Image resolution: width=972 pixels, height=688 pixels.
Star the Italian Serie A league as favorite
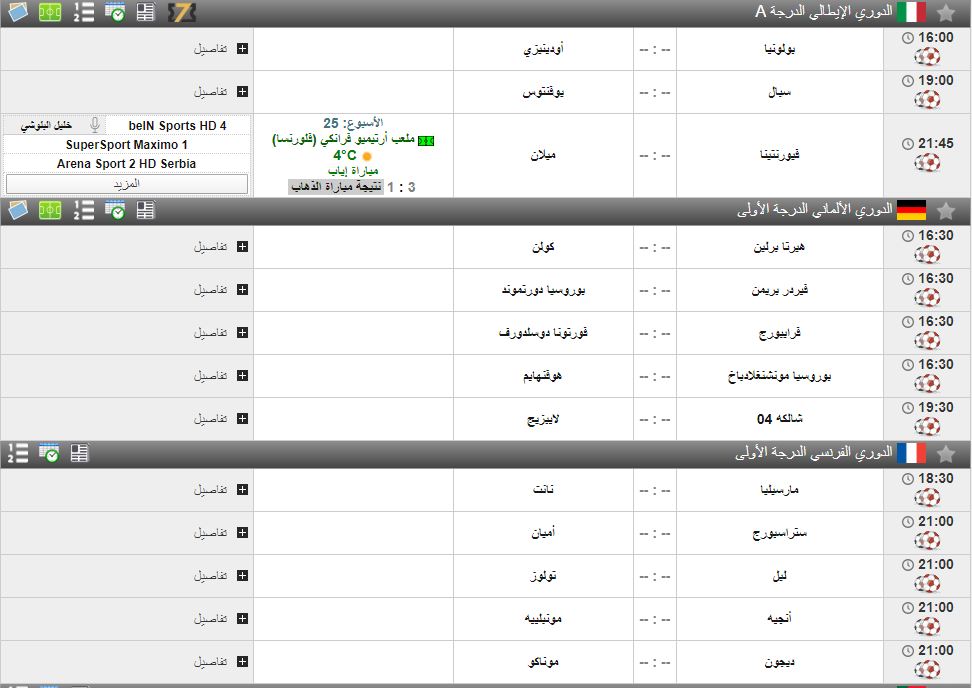coord(946,12)
